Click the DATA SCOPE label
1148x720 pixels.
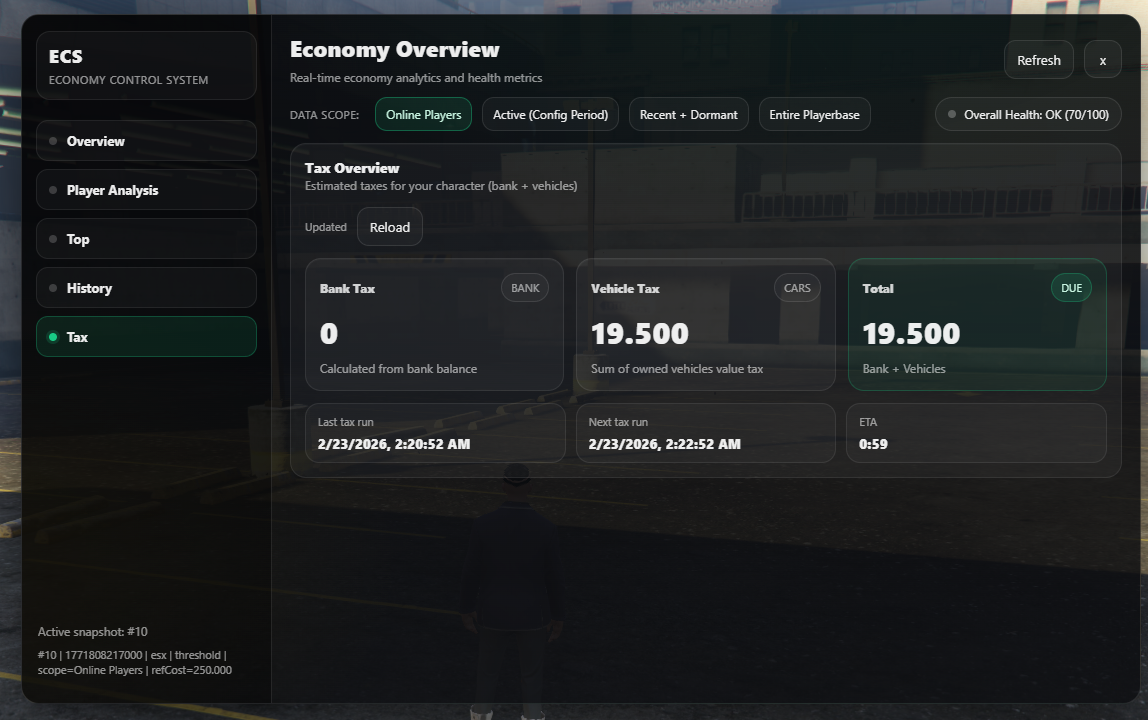[x=324, y=115]
